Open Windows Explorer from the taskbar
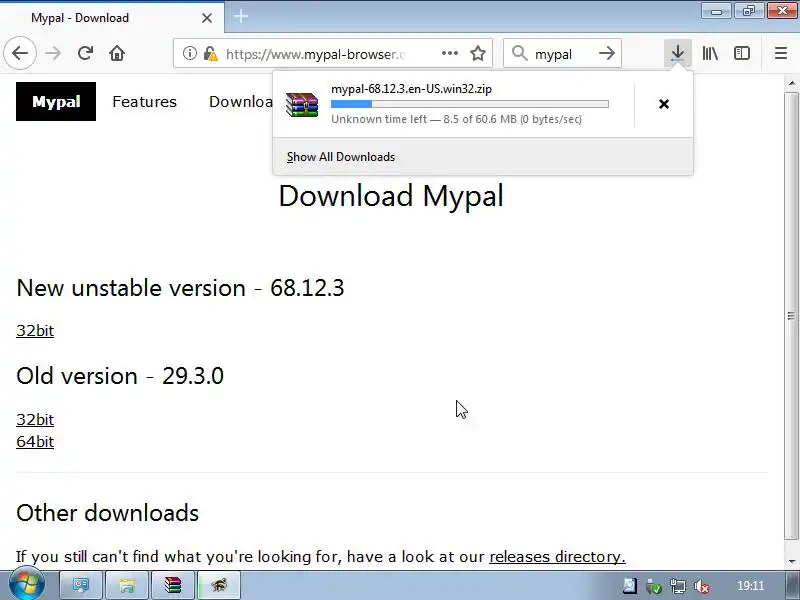 pos(127,585)
